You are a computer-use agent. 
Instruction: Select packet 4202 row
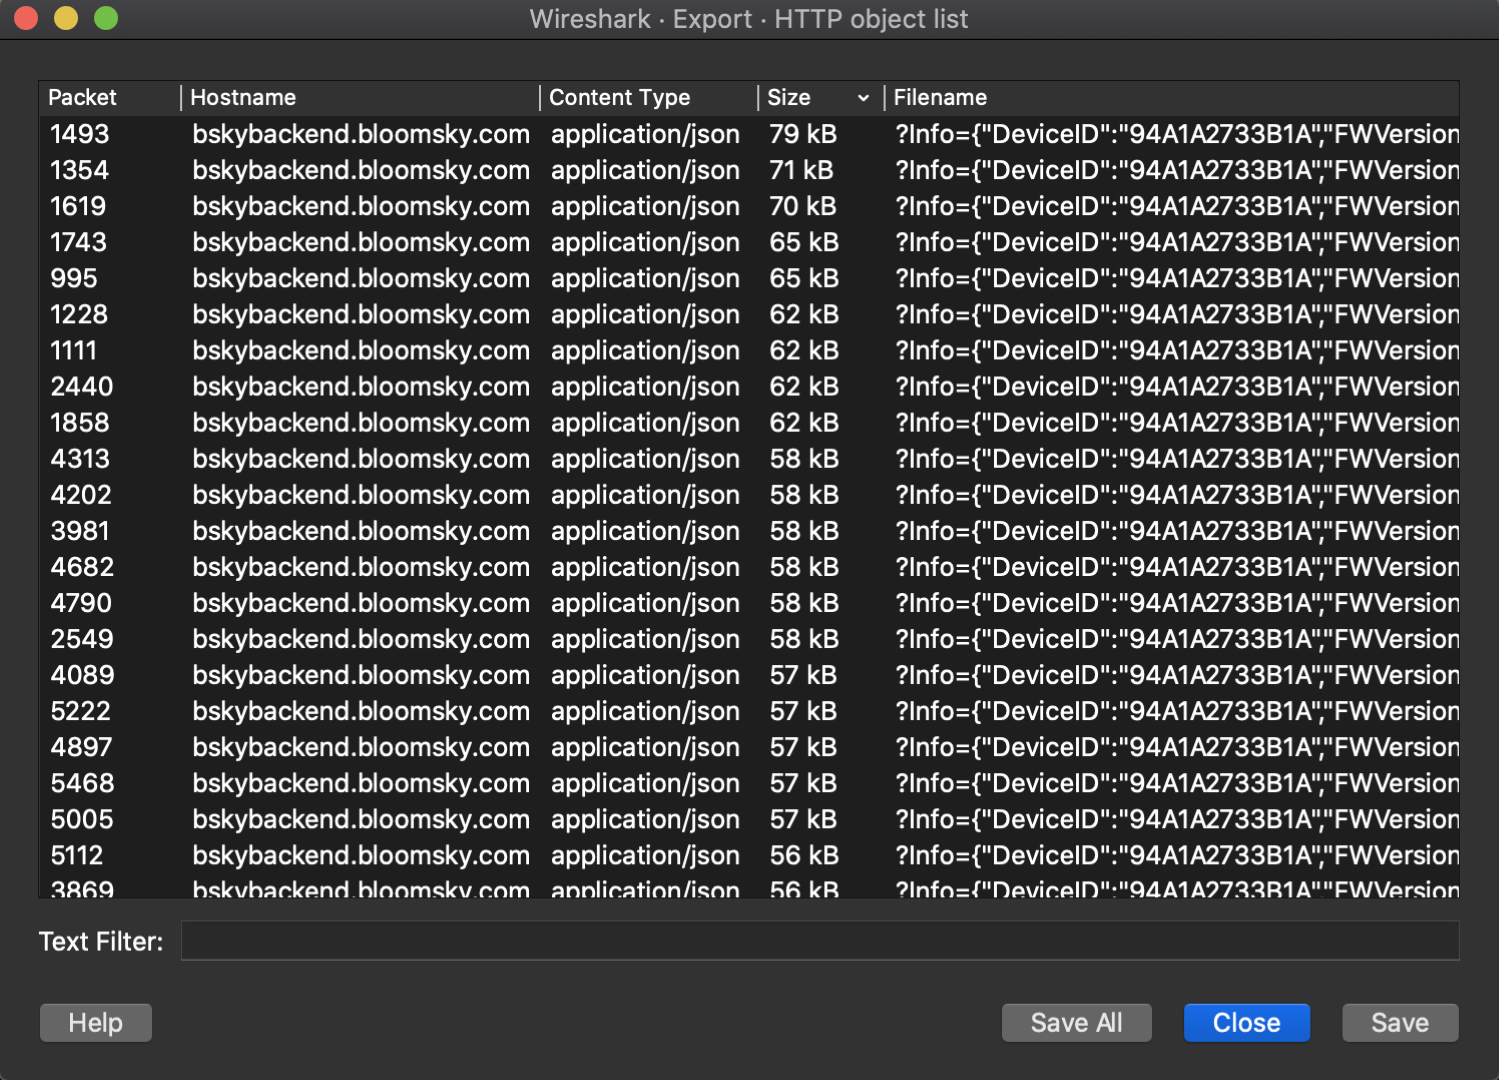coord(750,495)
